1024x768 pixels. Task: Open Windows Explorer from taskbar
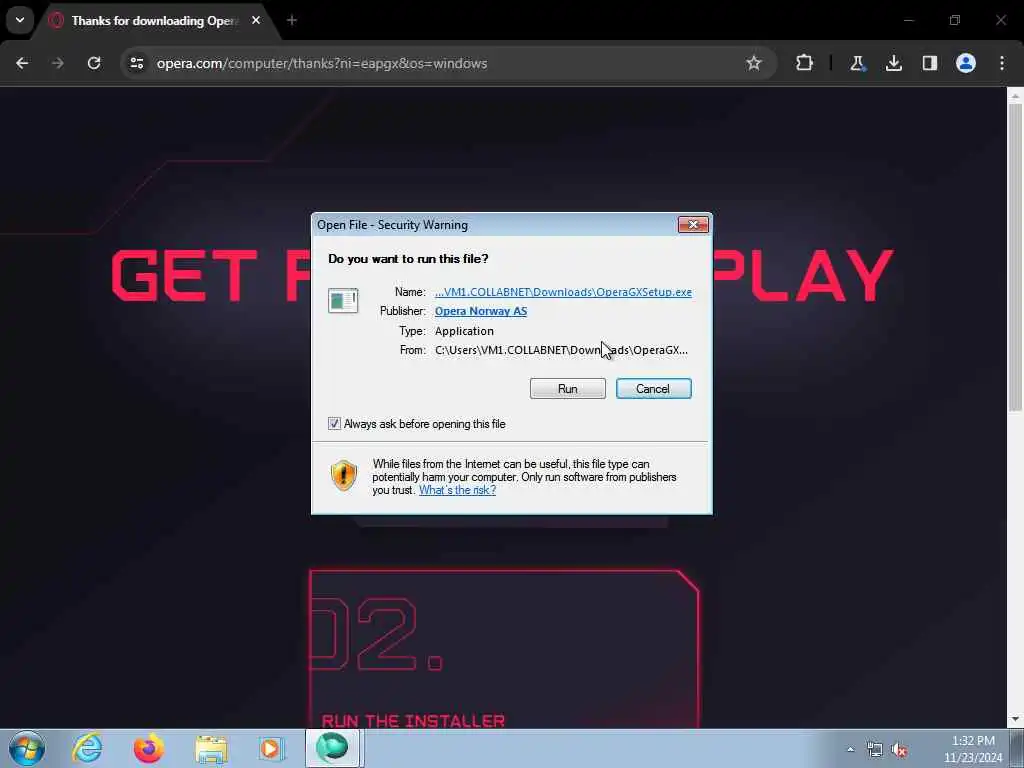(211, 748)
